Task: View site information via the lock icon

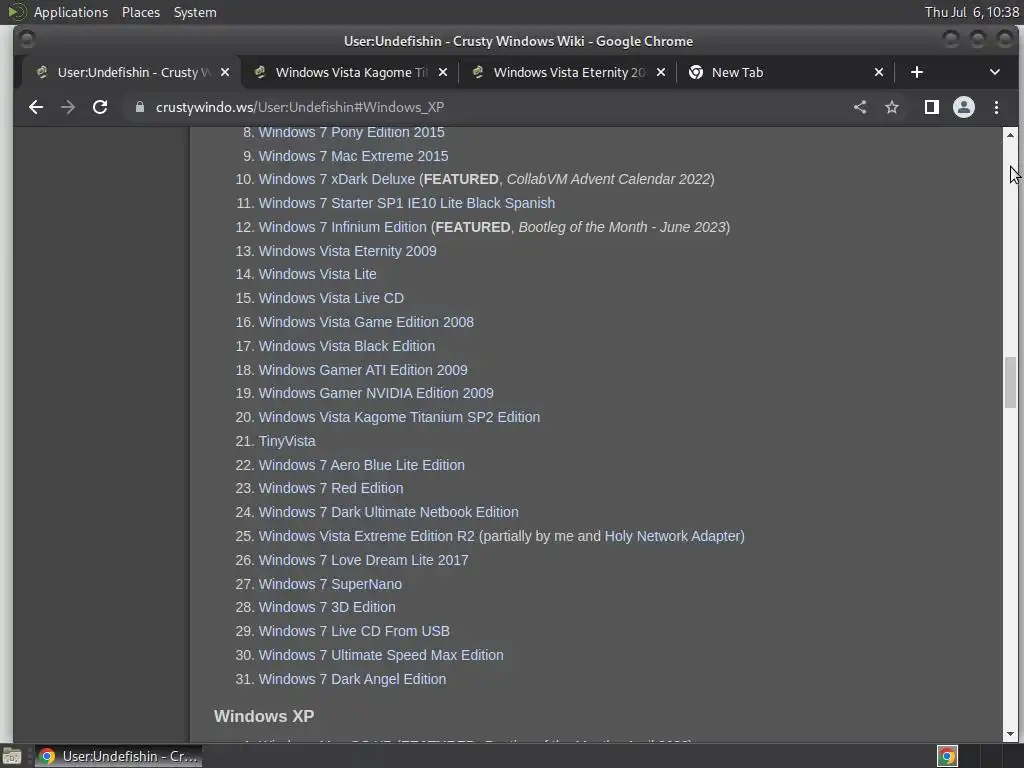Action: pyautogui.click(x=139, y=107)
